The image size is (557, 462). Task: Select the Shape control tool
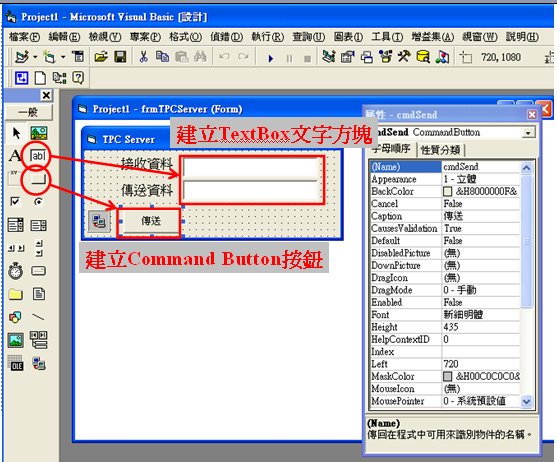click(x=15, y=317)
